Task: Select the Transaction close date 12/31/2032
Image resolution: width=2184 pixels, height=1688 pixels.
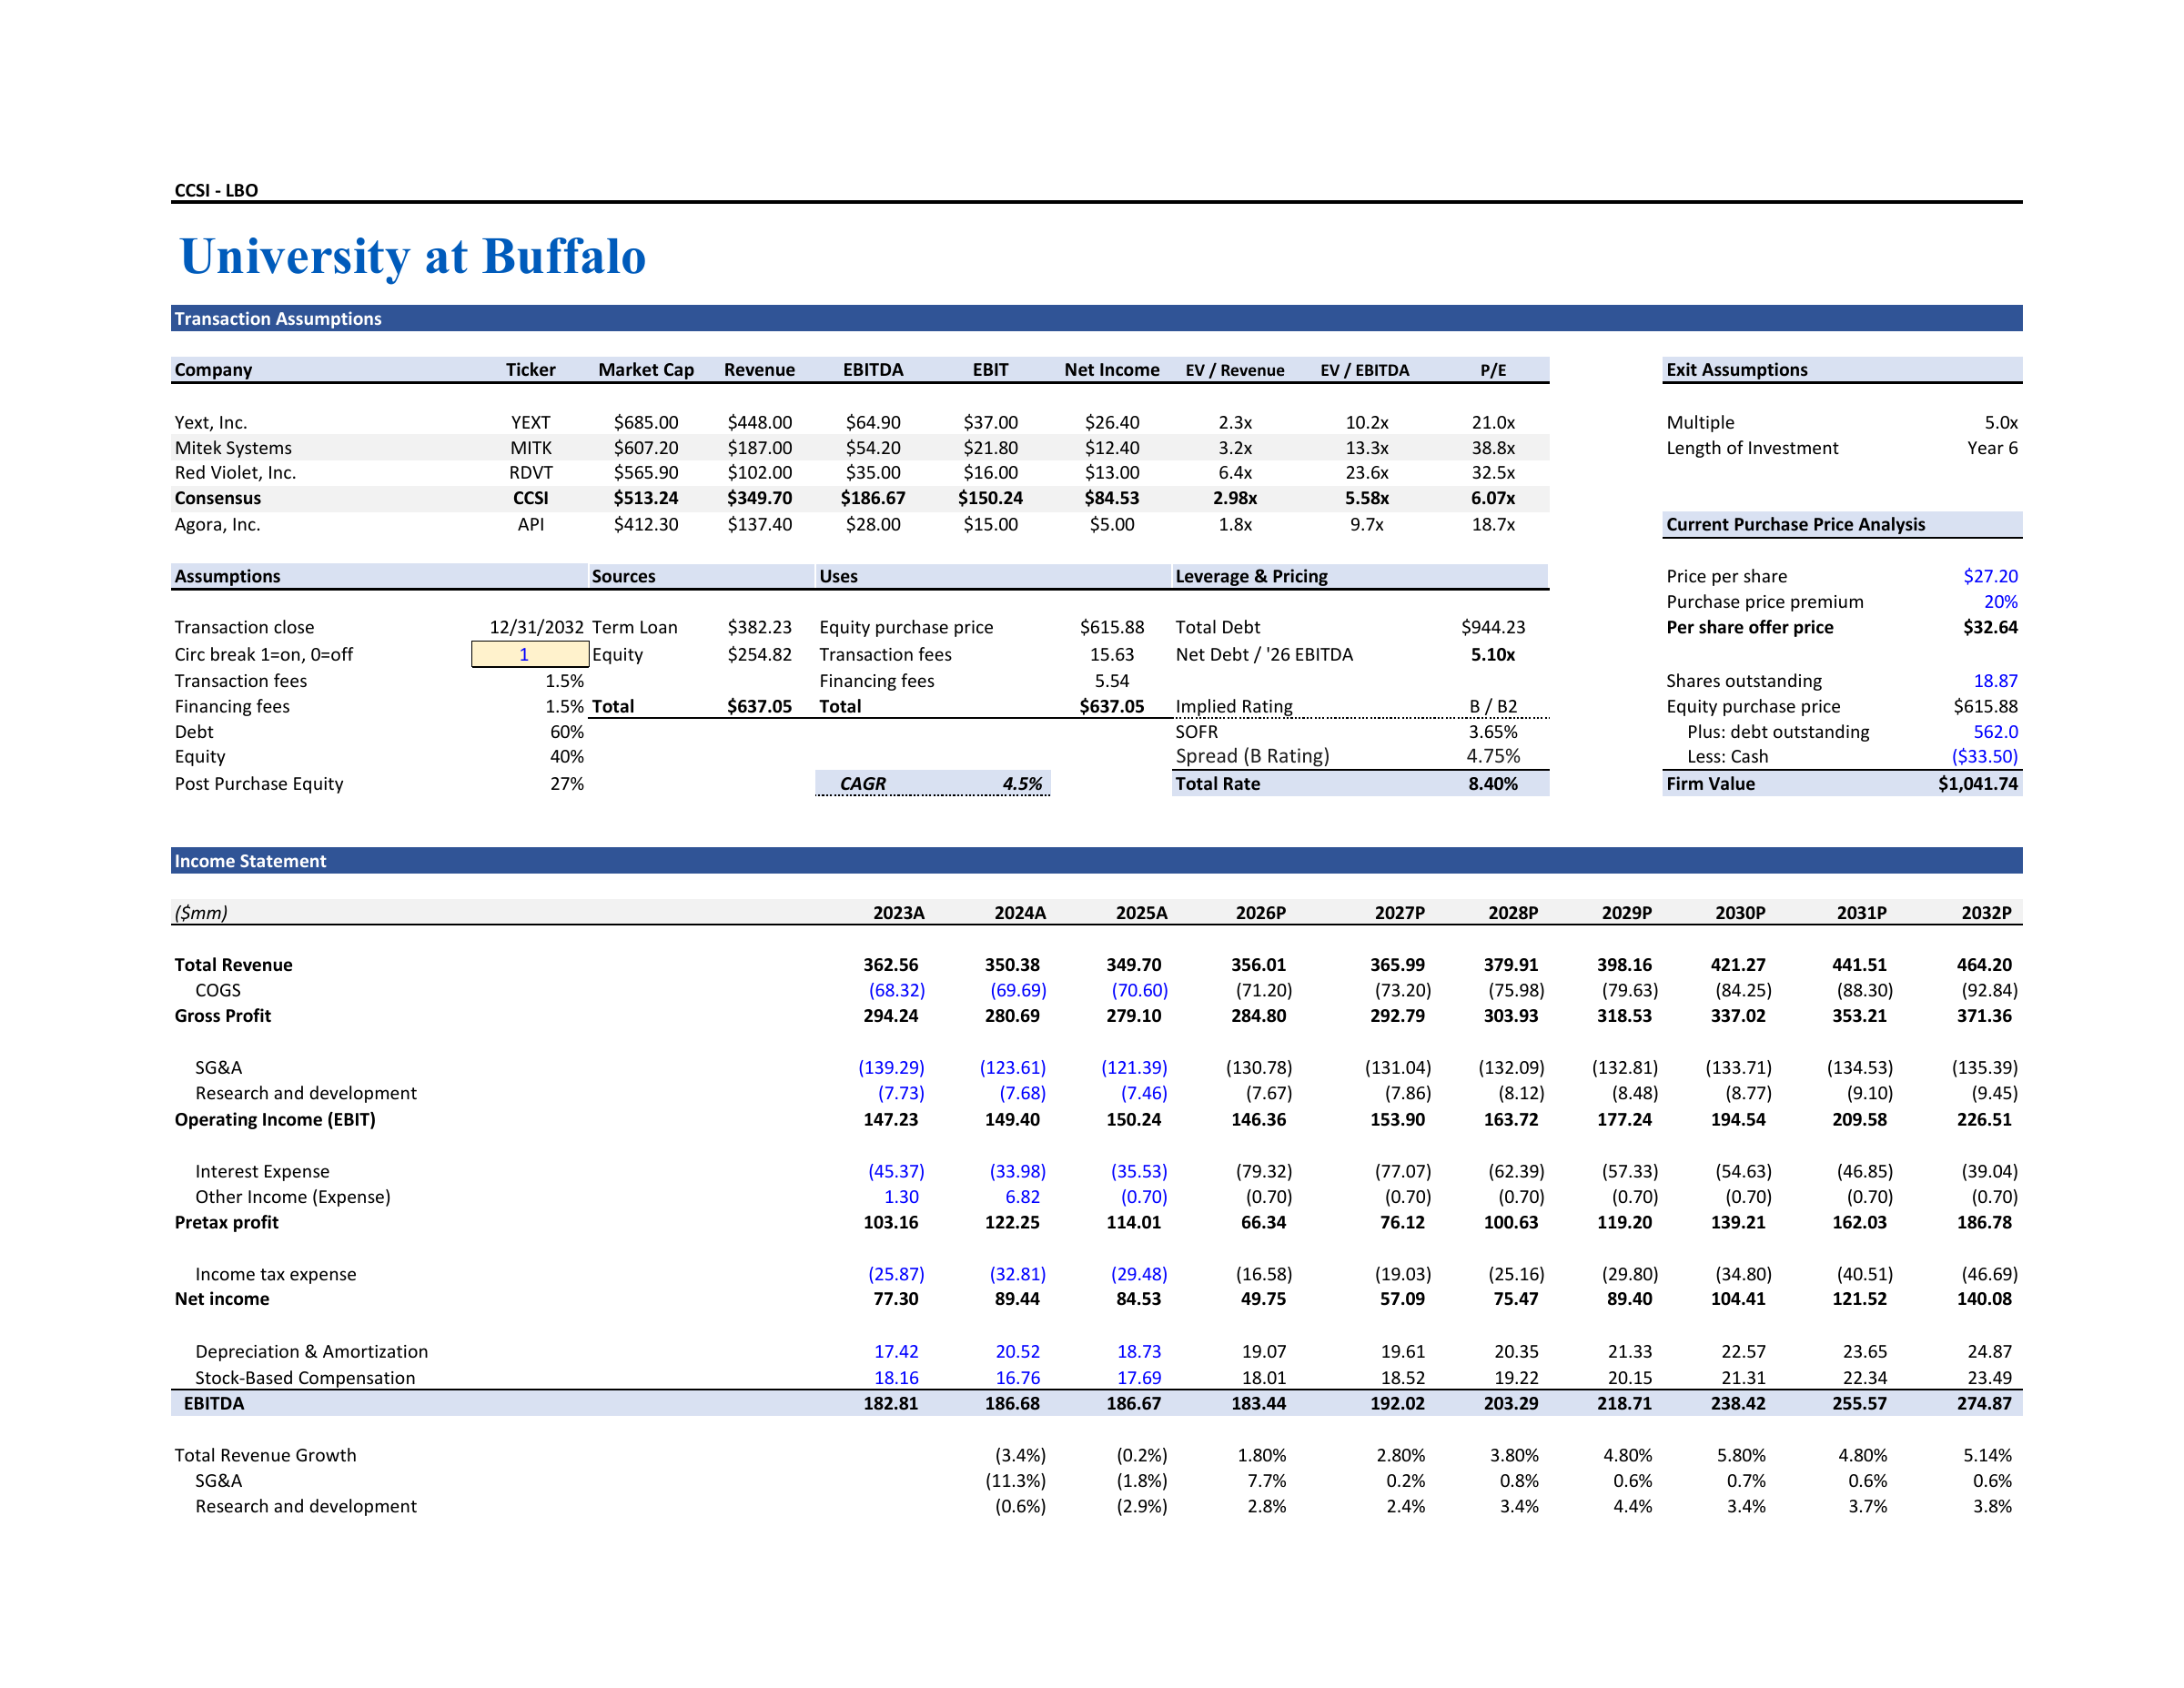Action: [x=536, y=627]
